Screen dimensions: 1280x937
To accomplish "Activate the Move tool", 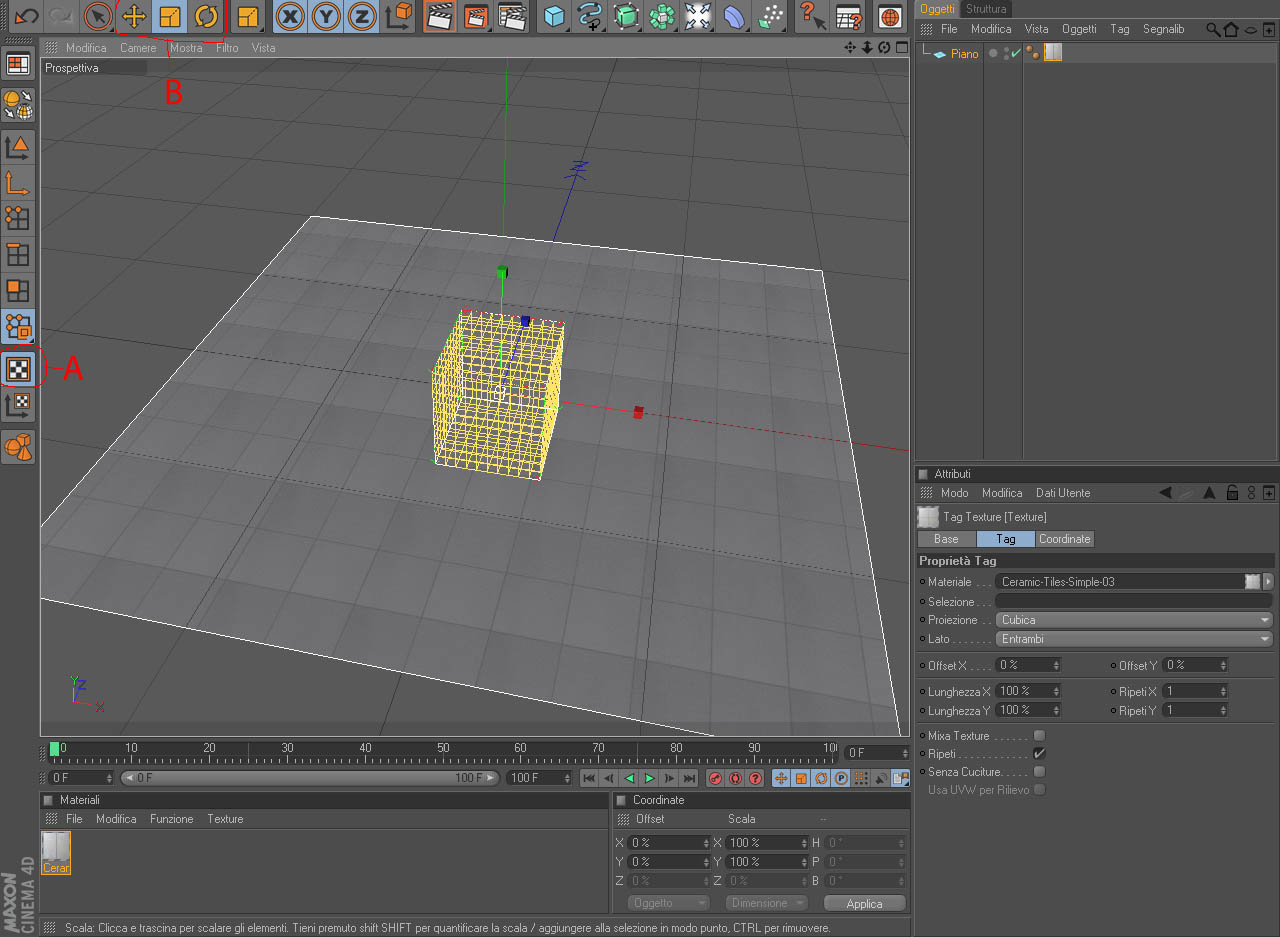I will tap(134, 16).
